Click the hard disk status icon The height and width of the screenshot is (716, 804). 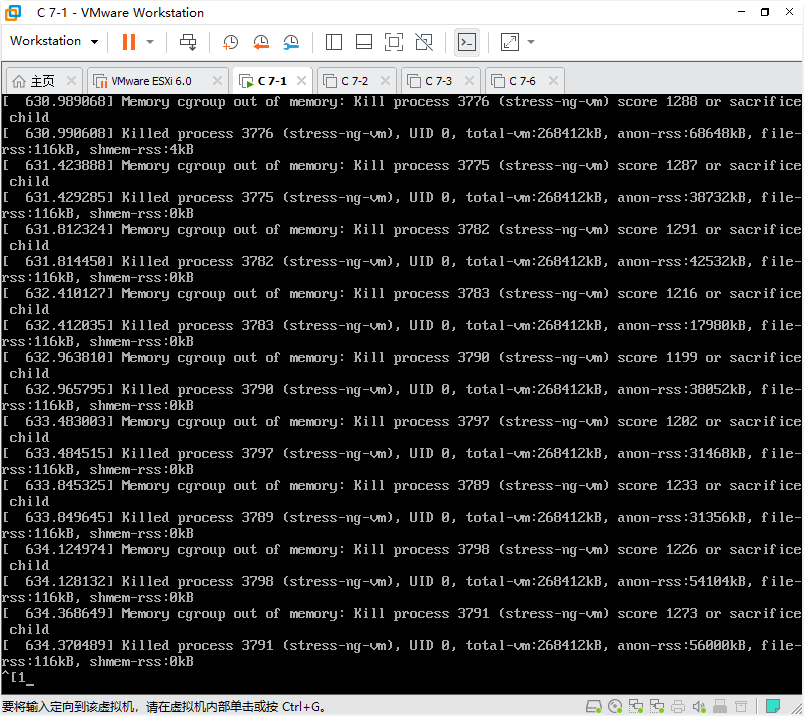tap(594, 706)
